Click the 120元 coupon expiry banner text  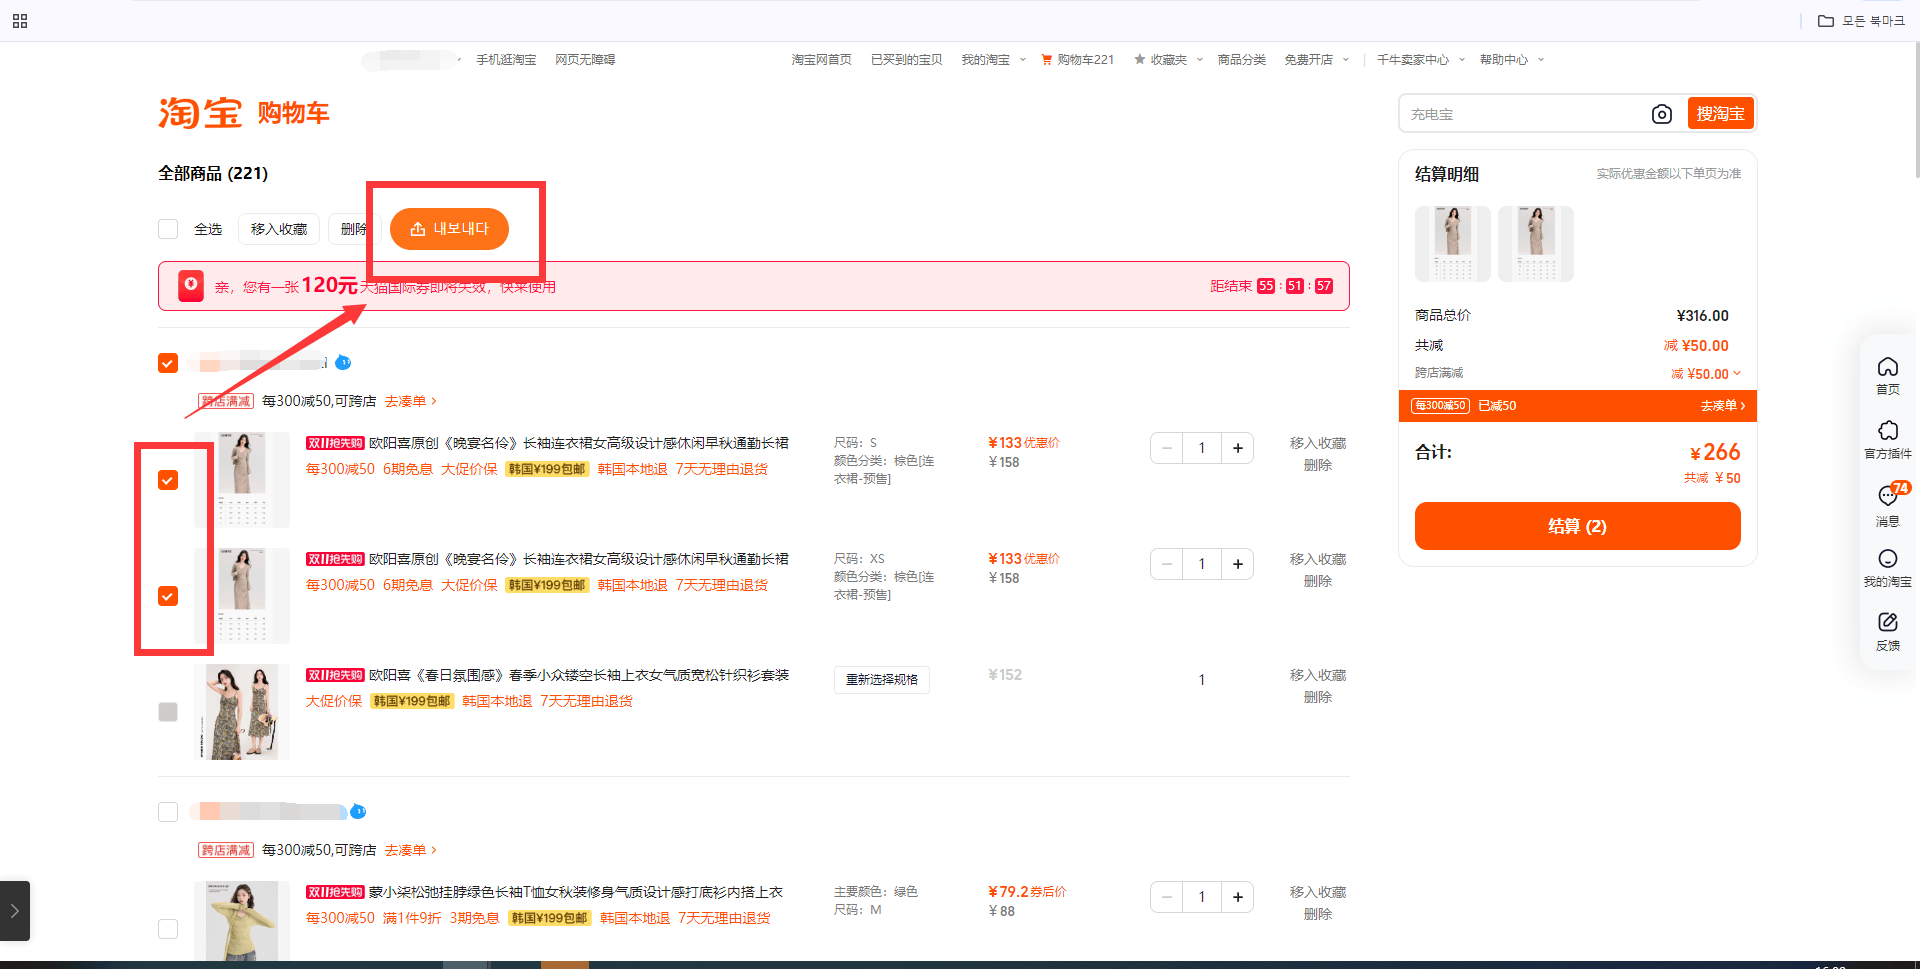[x=385, y=286]
